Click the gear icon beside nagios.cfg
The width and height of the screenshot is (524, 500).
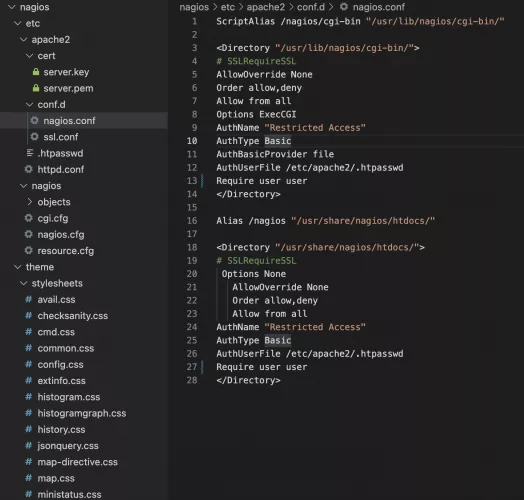pos(28,234)
